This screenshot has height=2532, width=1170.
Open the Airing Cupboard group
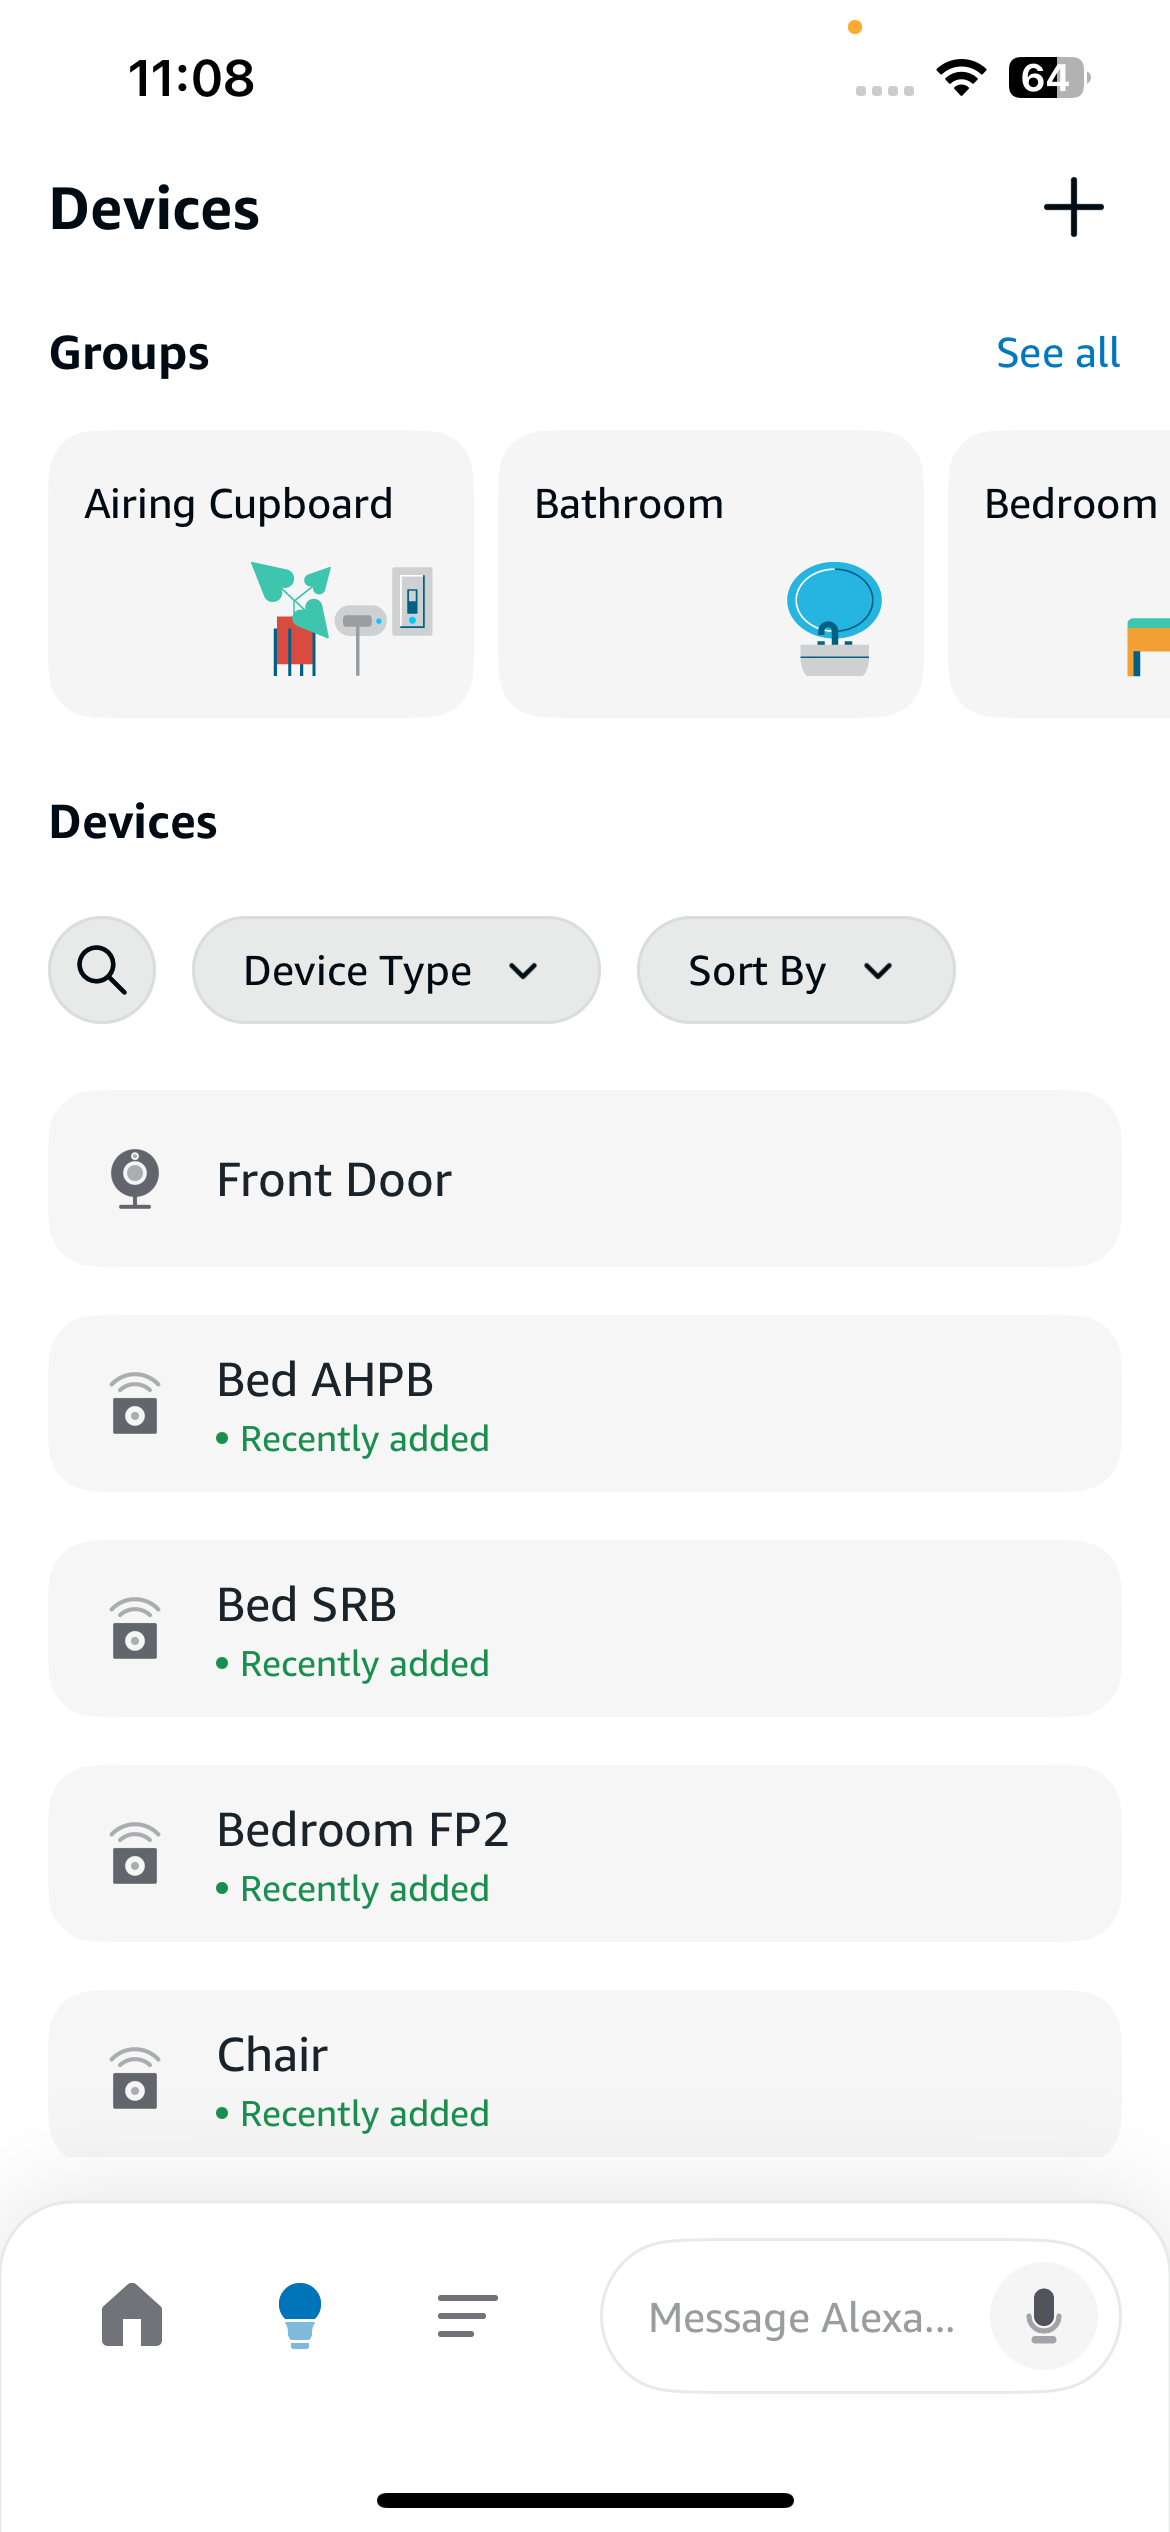tap(261, 573)
